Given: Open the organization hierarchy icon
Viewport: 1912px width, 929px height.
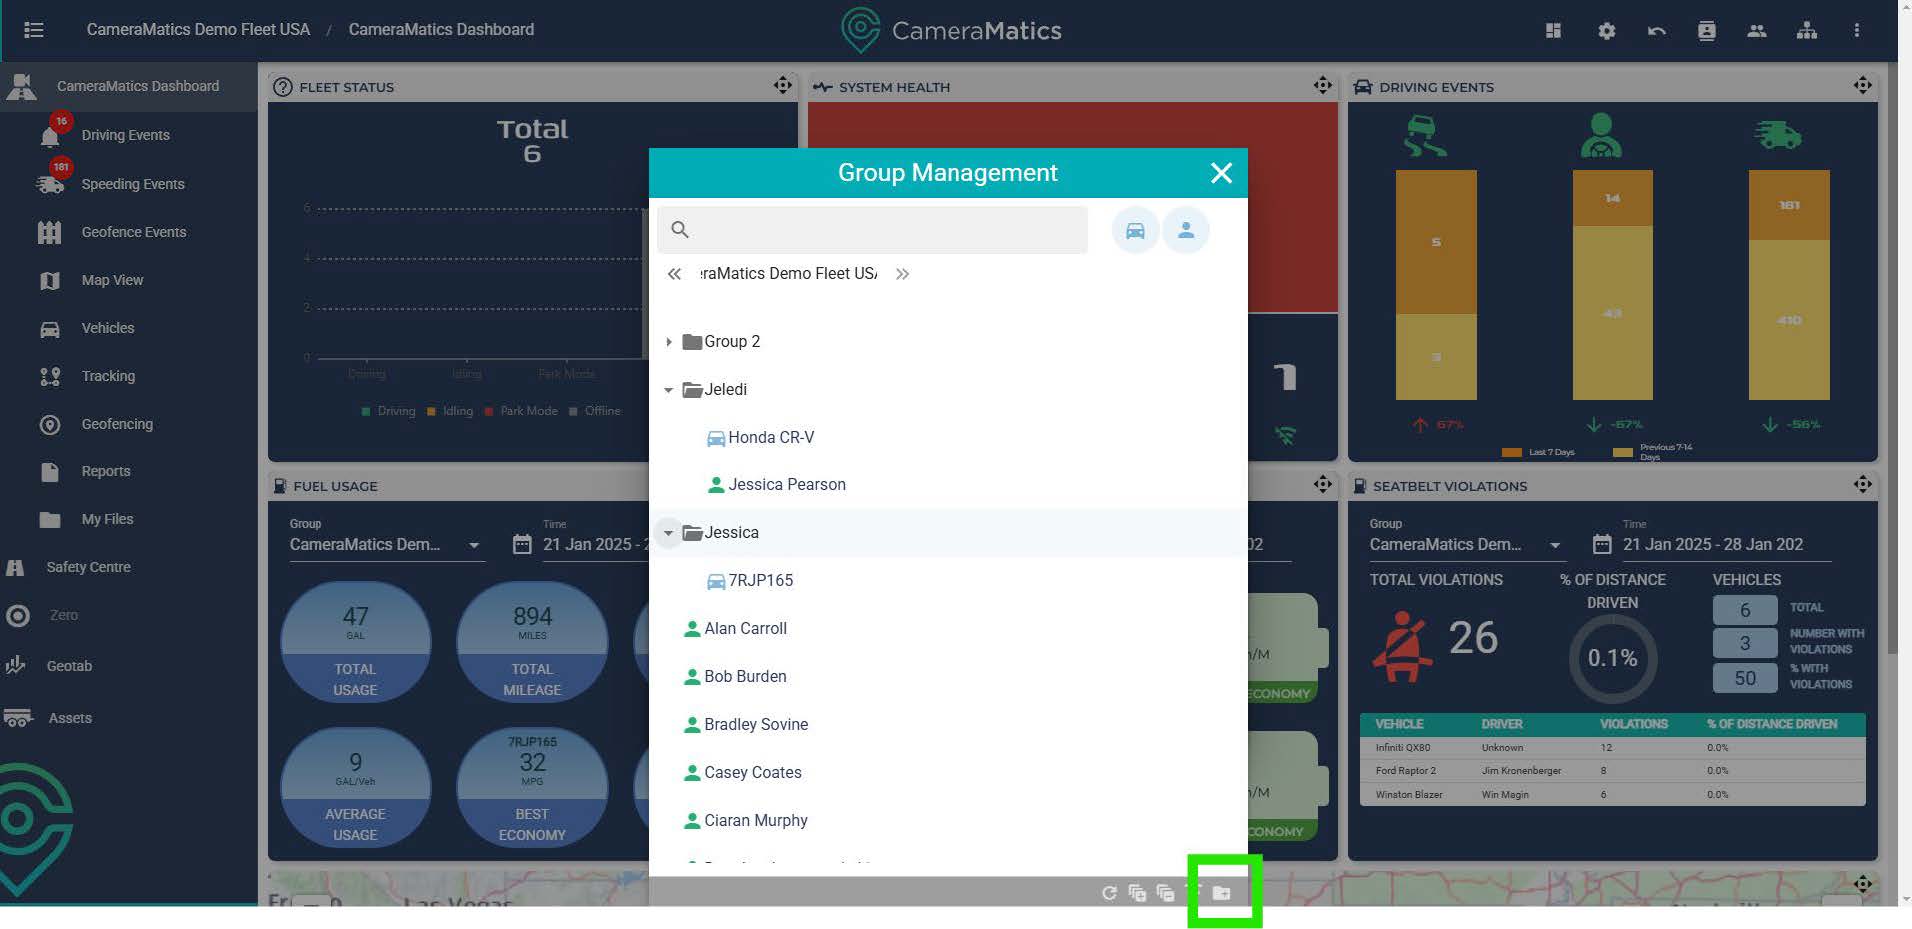Looking at the screenshot, I should click(x=1806, y=31).
